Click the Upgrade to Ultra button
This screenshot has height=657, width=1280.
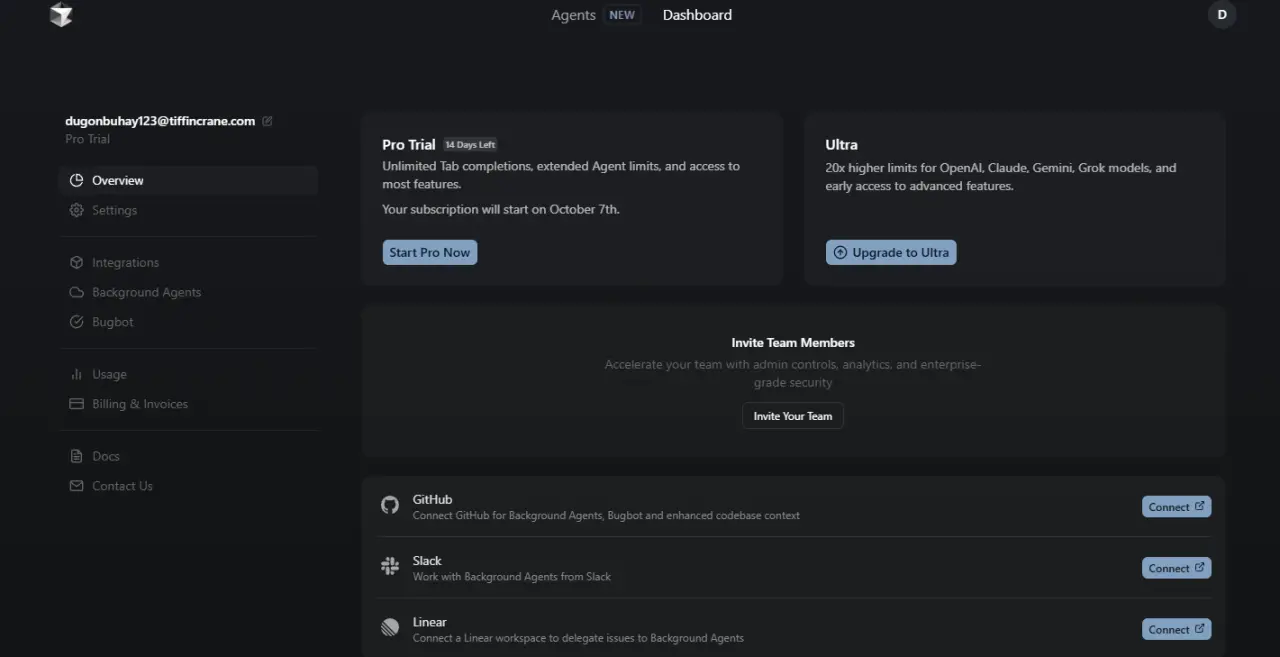point(891,252)
